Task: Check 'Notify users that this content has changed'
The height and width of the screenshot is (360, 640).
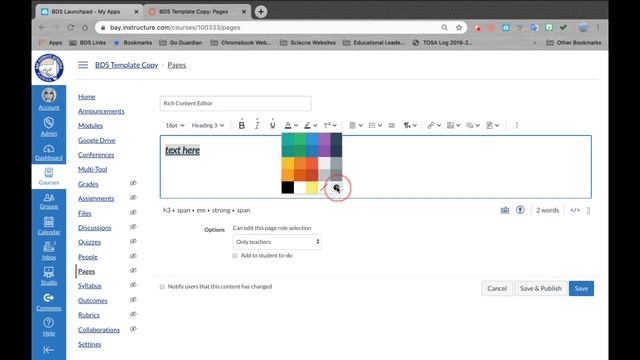Action: tap(162, 287)
